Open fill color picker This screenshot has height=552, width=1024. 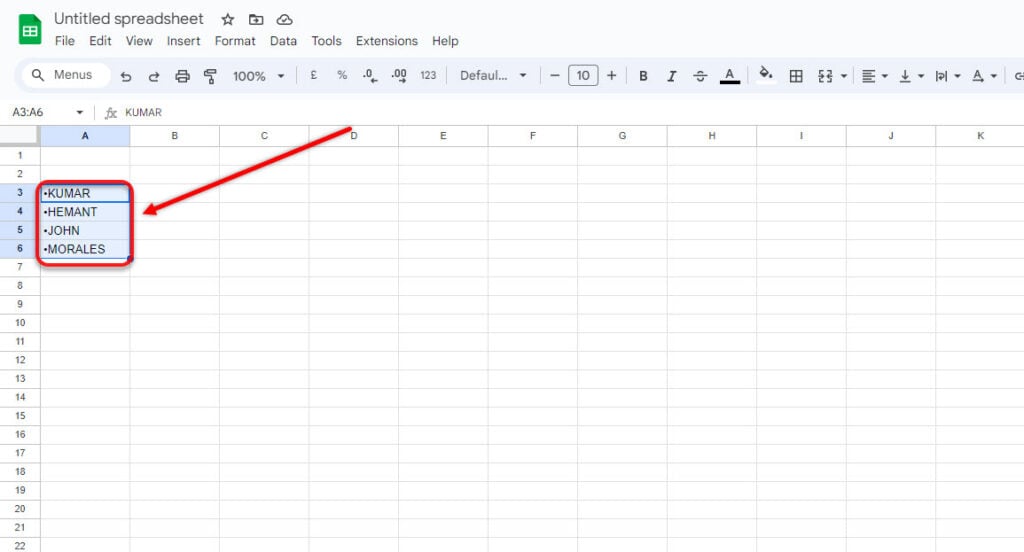[x=766, y=74]
